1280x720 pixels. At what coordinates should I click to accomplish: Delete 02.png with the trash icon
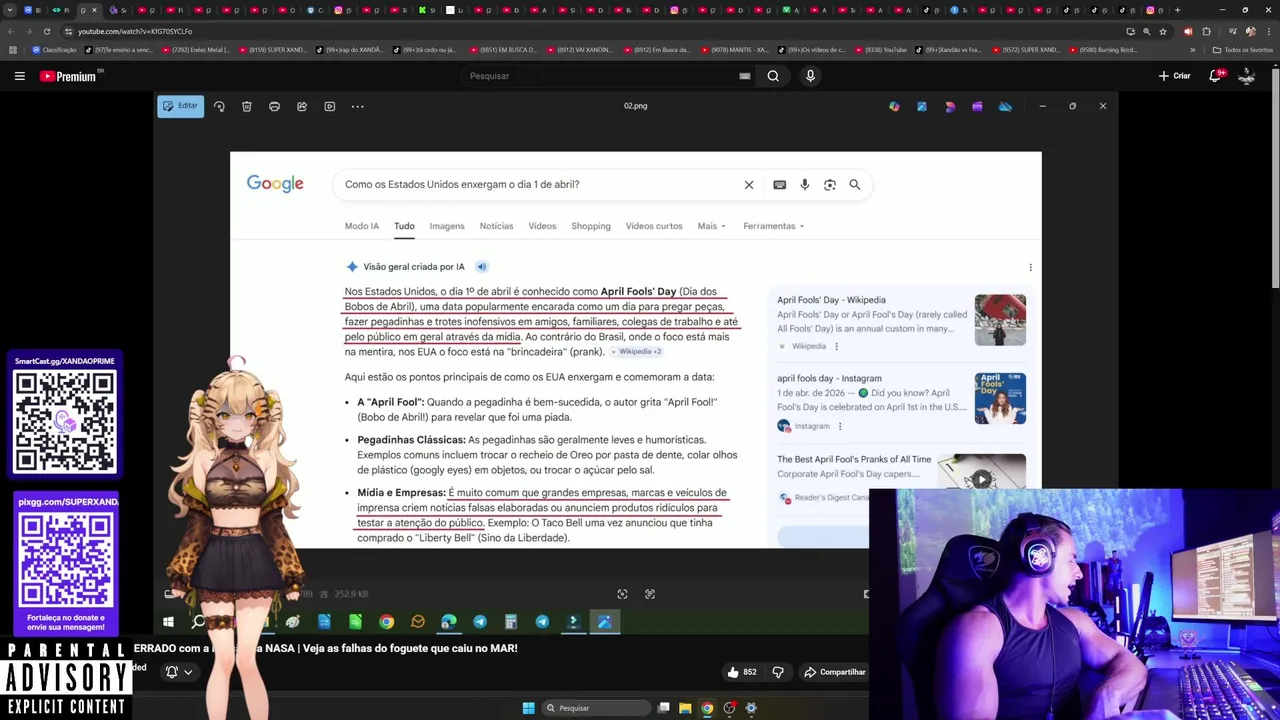click(x=247, y=106)
